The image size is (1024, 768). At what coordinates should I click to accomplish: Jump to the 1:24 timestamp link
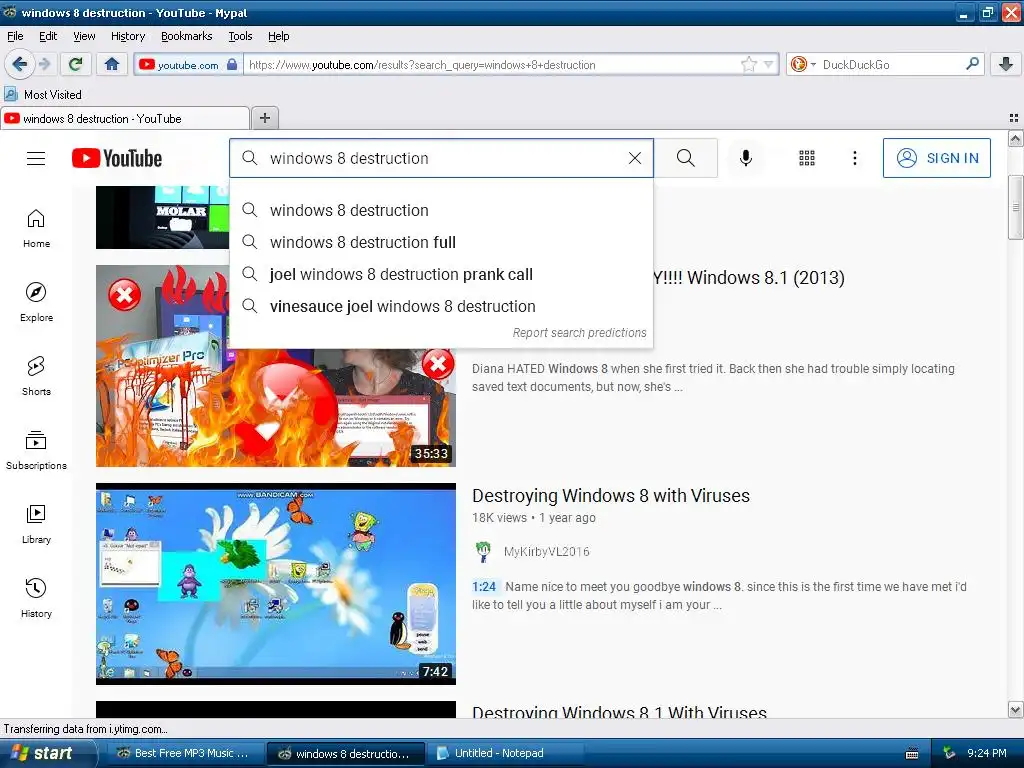pyautogui.click(x=484, y=586)
